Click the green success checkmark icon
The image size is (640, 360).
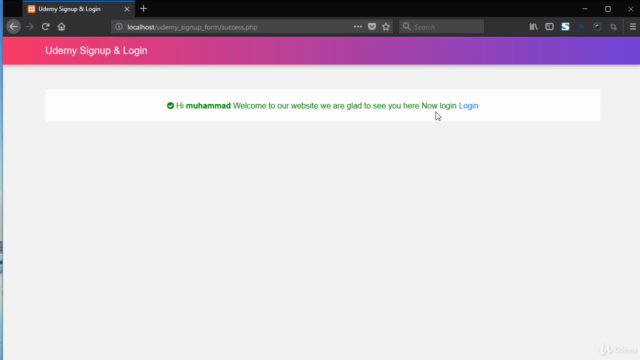170,106
